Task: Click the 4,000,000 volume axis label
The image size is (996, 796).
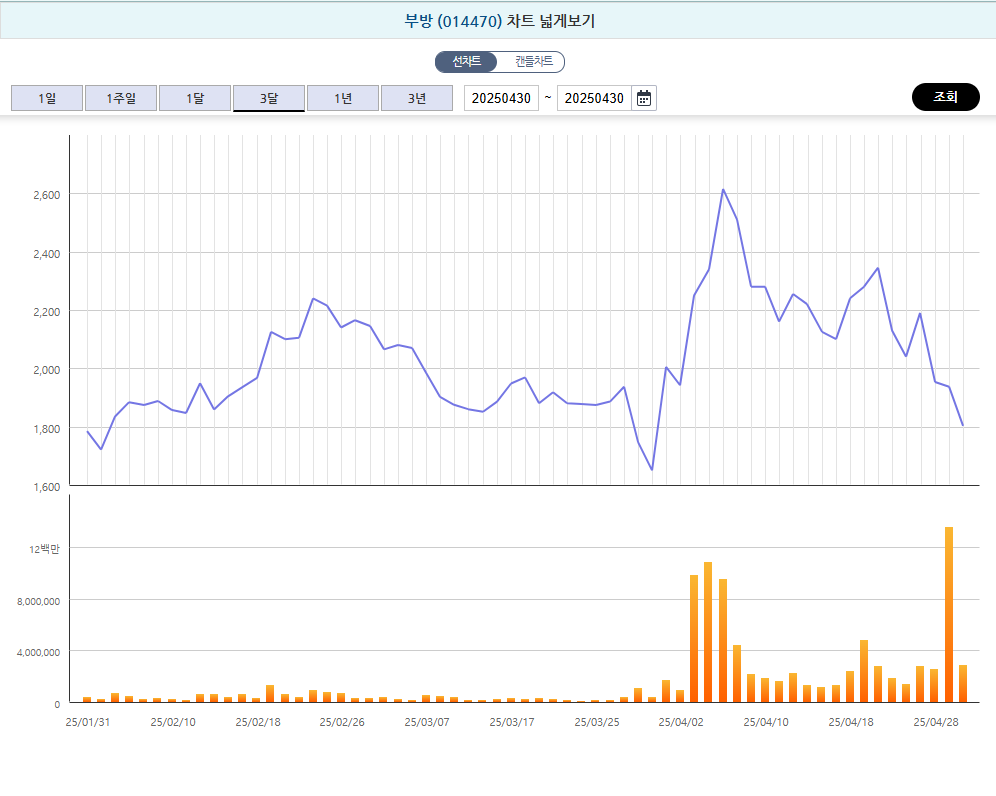Action: coord(39,652)
